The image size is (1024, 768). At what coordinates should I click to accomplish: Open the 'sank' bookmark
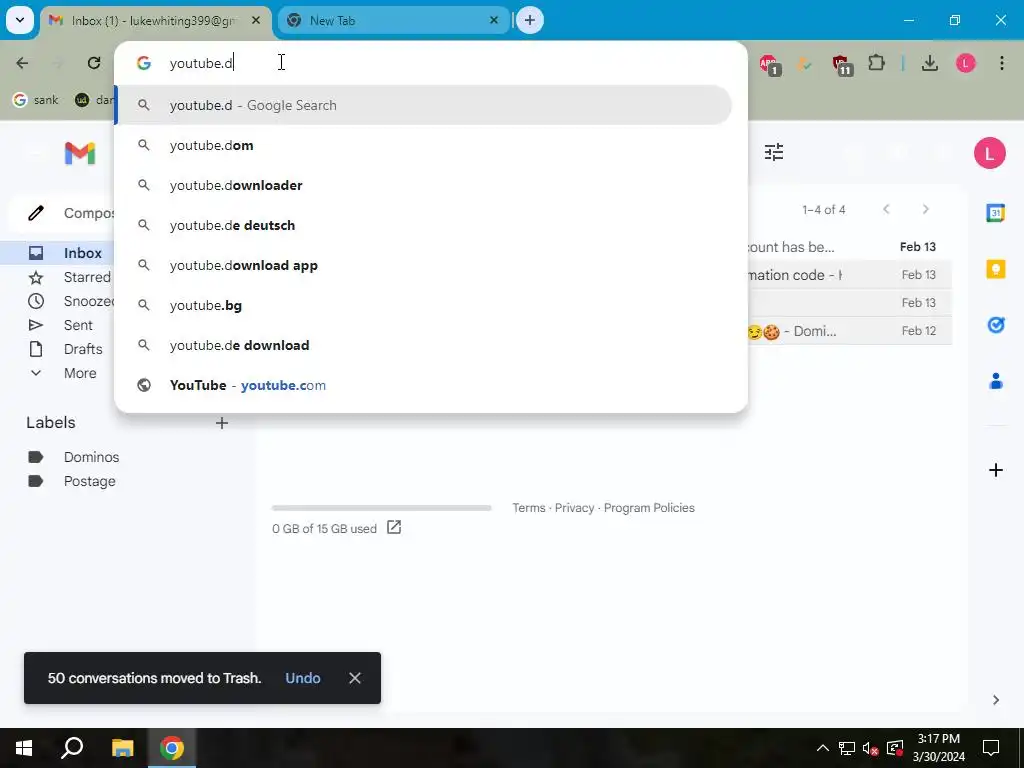36,100
